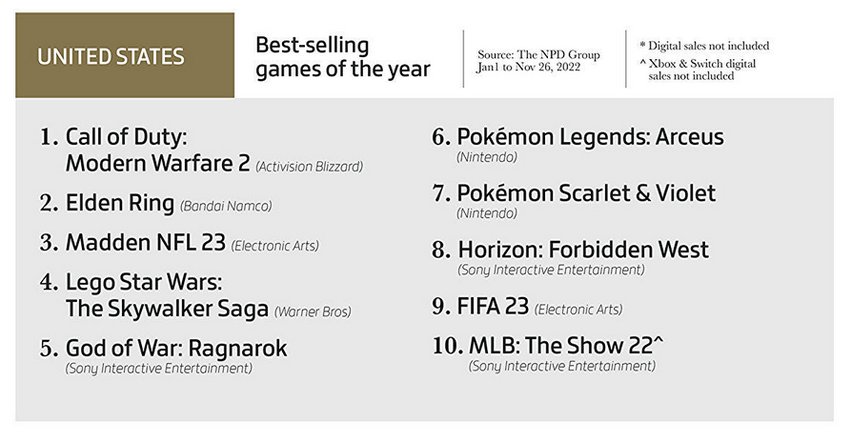850x442 pixels.
Task: Click the Electronic Arts label beside FIFA 23
Action: pyautogui.click(x=578, y=309)
